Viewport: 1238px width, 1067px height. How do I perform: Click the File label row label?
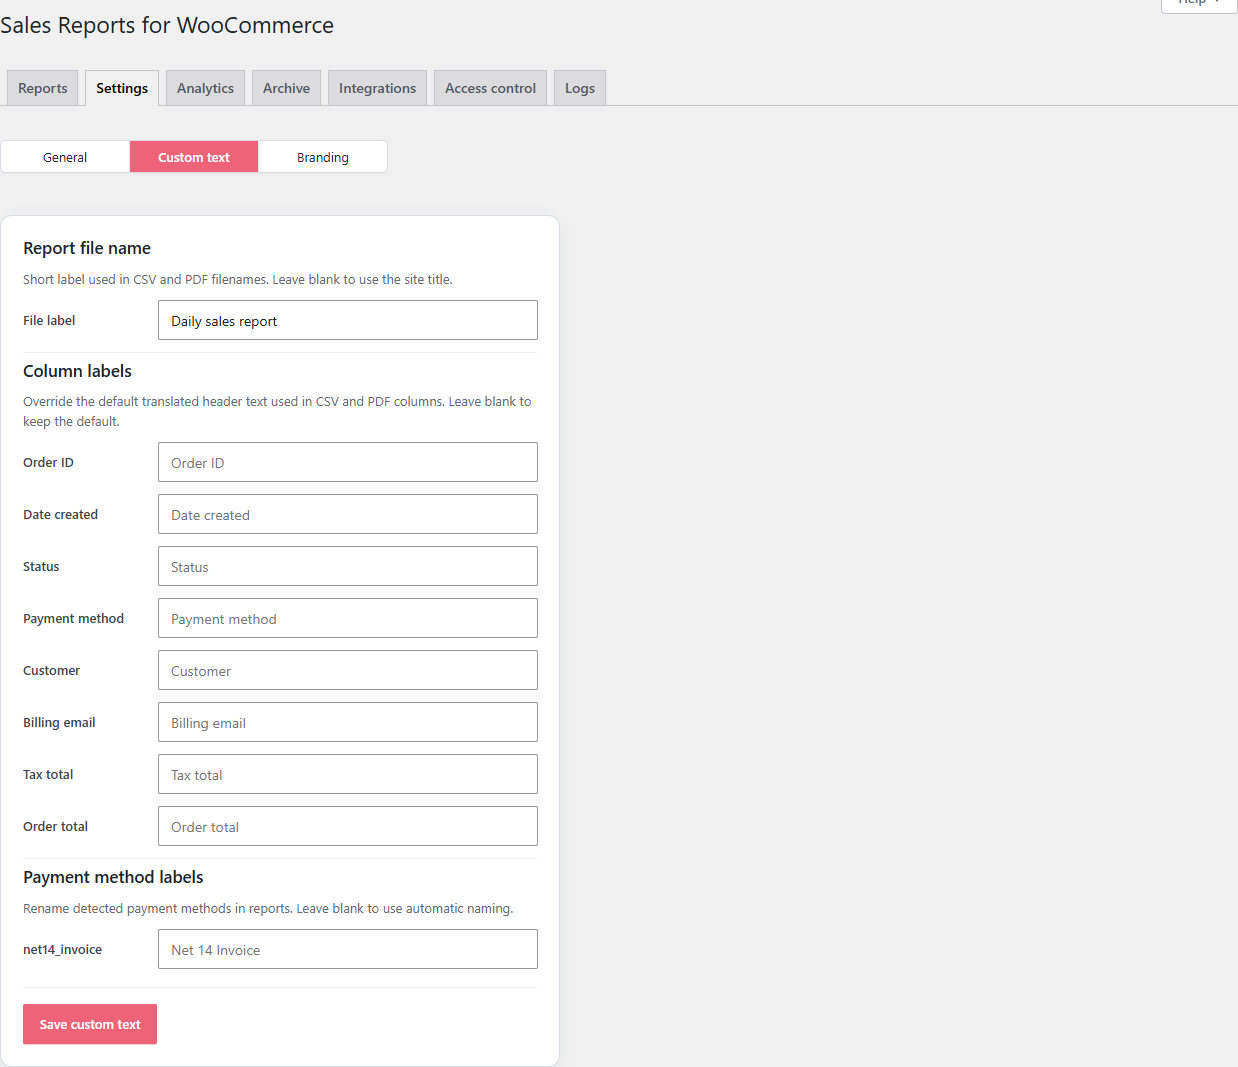[49, 320]
